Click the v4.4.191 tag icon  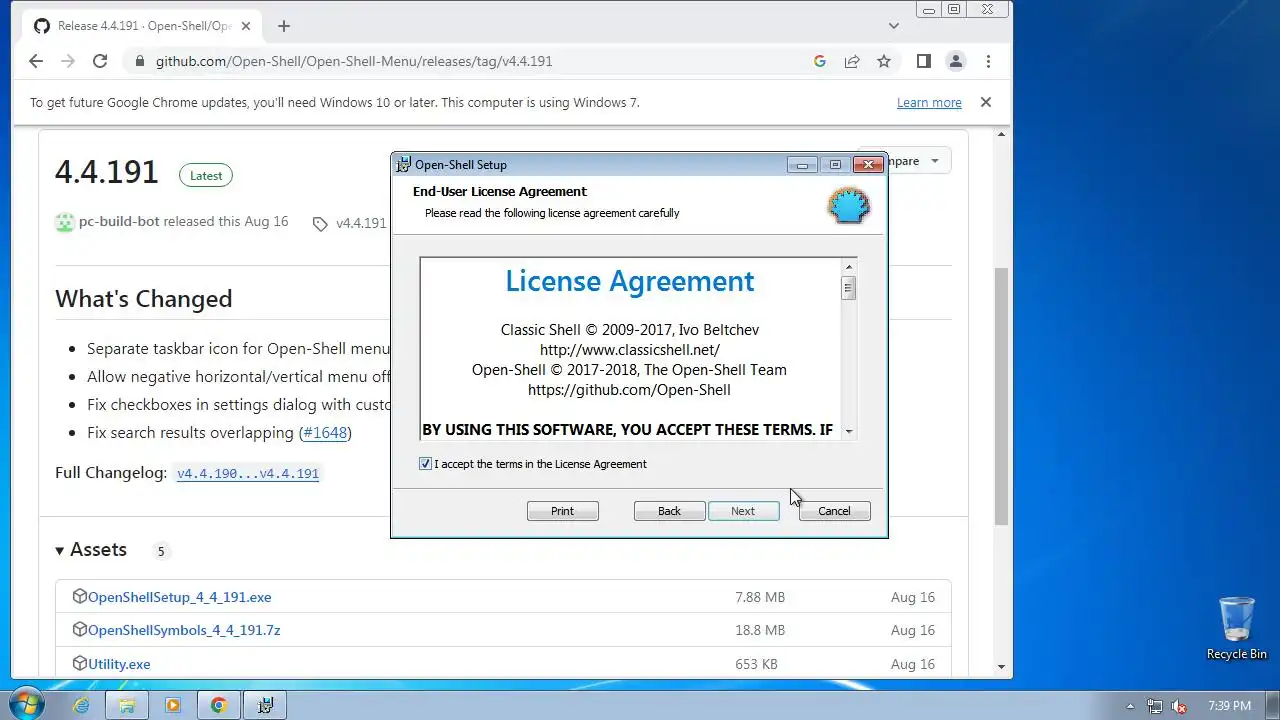click(320, 224)
